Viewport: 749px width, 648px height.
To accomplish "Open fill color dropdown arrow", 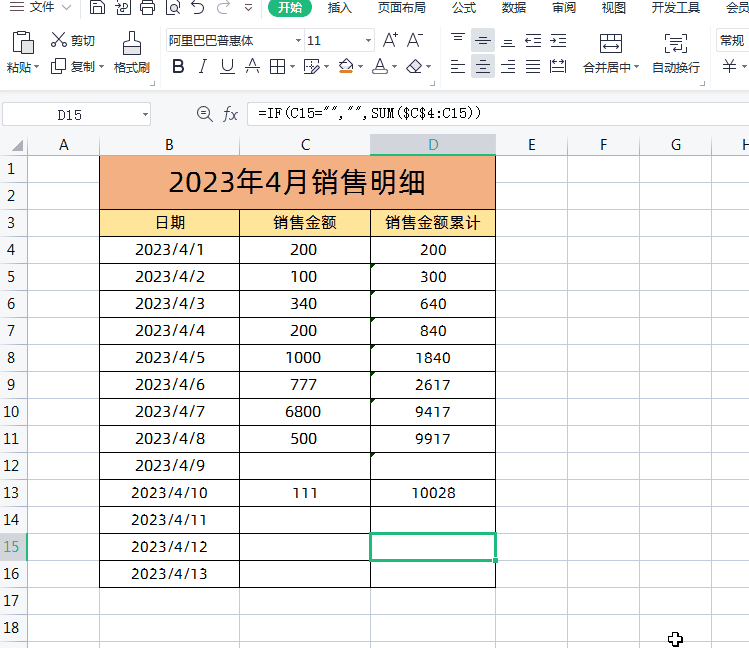I will coord(361,67).
